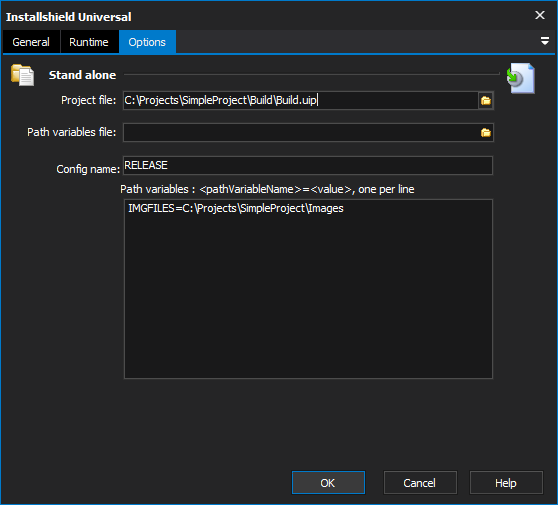Click the Path variables file field

tap(300, 132)
